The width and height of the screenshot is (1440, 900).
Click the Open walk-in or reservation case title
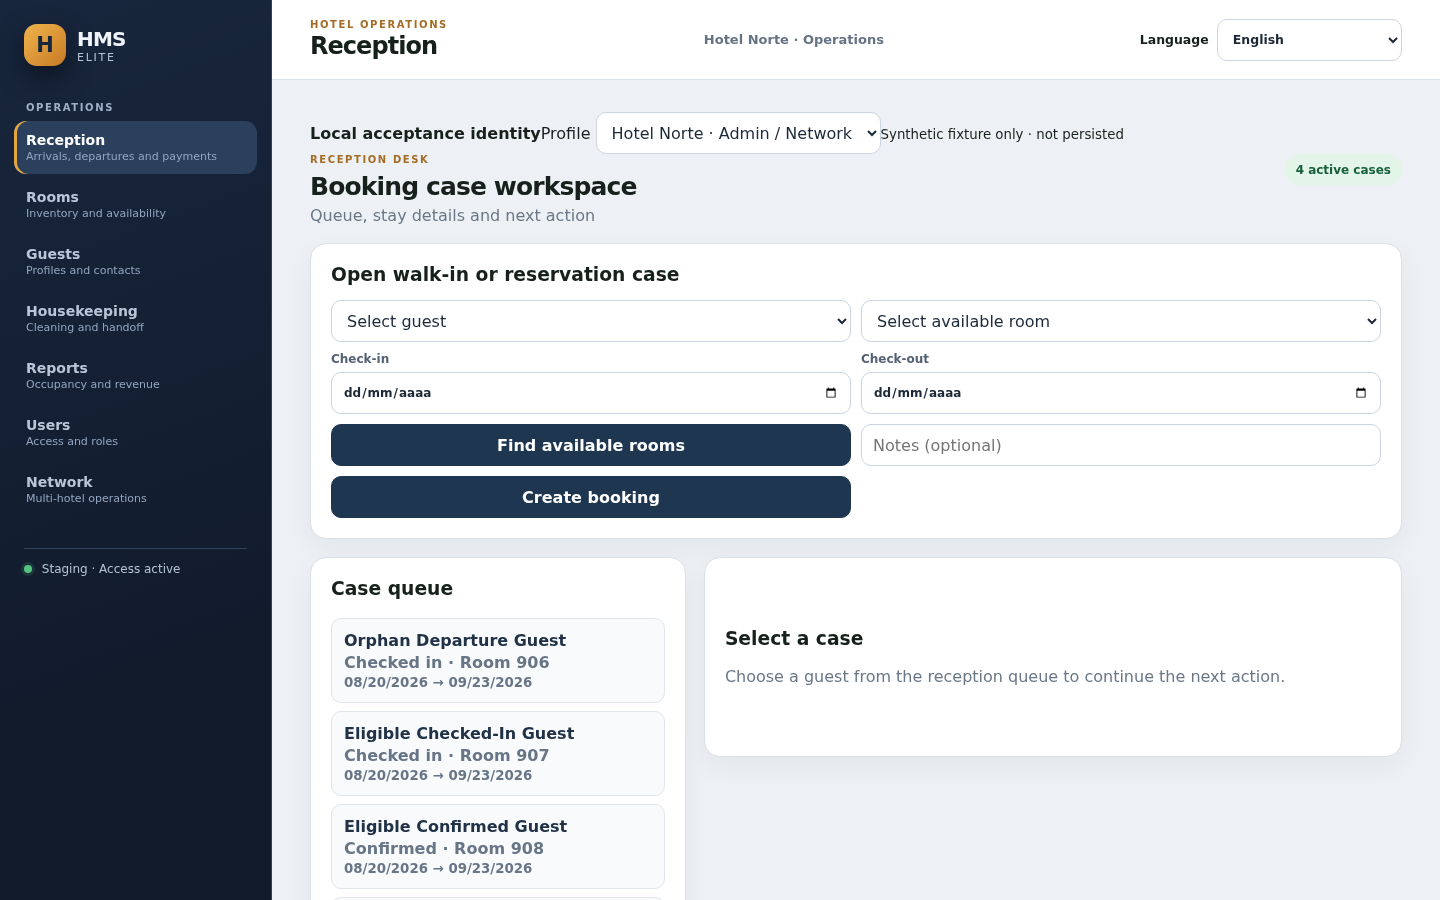click(505, 275)
